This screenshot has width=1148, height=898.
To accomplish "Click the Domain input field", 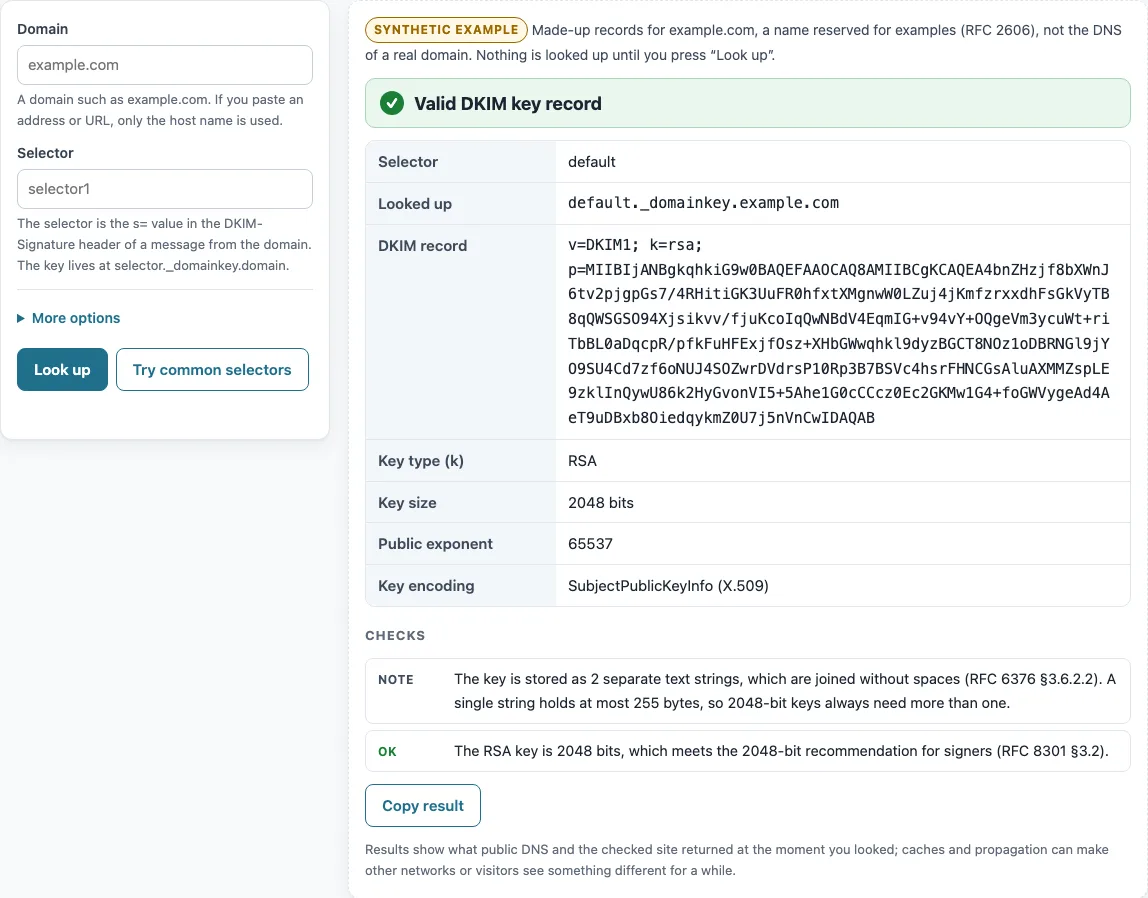I will (165, 65).
